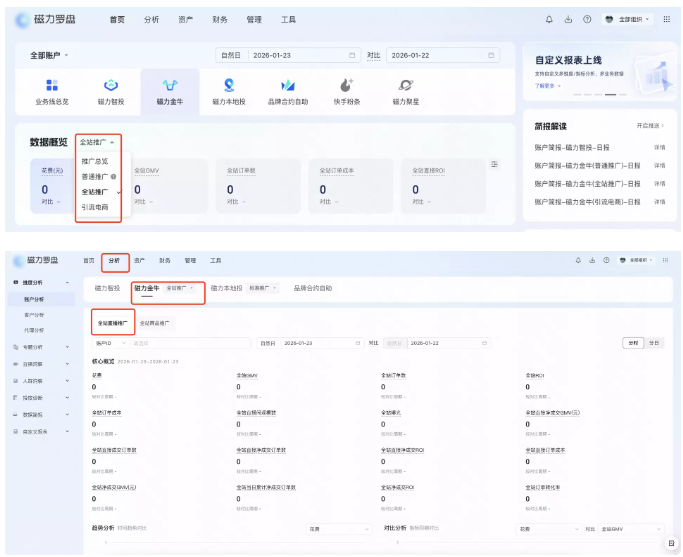The image size is (683, 557).
Task: Collapse the 推广分析 sidebar section
Action: click(x=41, y=283)
